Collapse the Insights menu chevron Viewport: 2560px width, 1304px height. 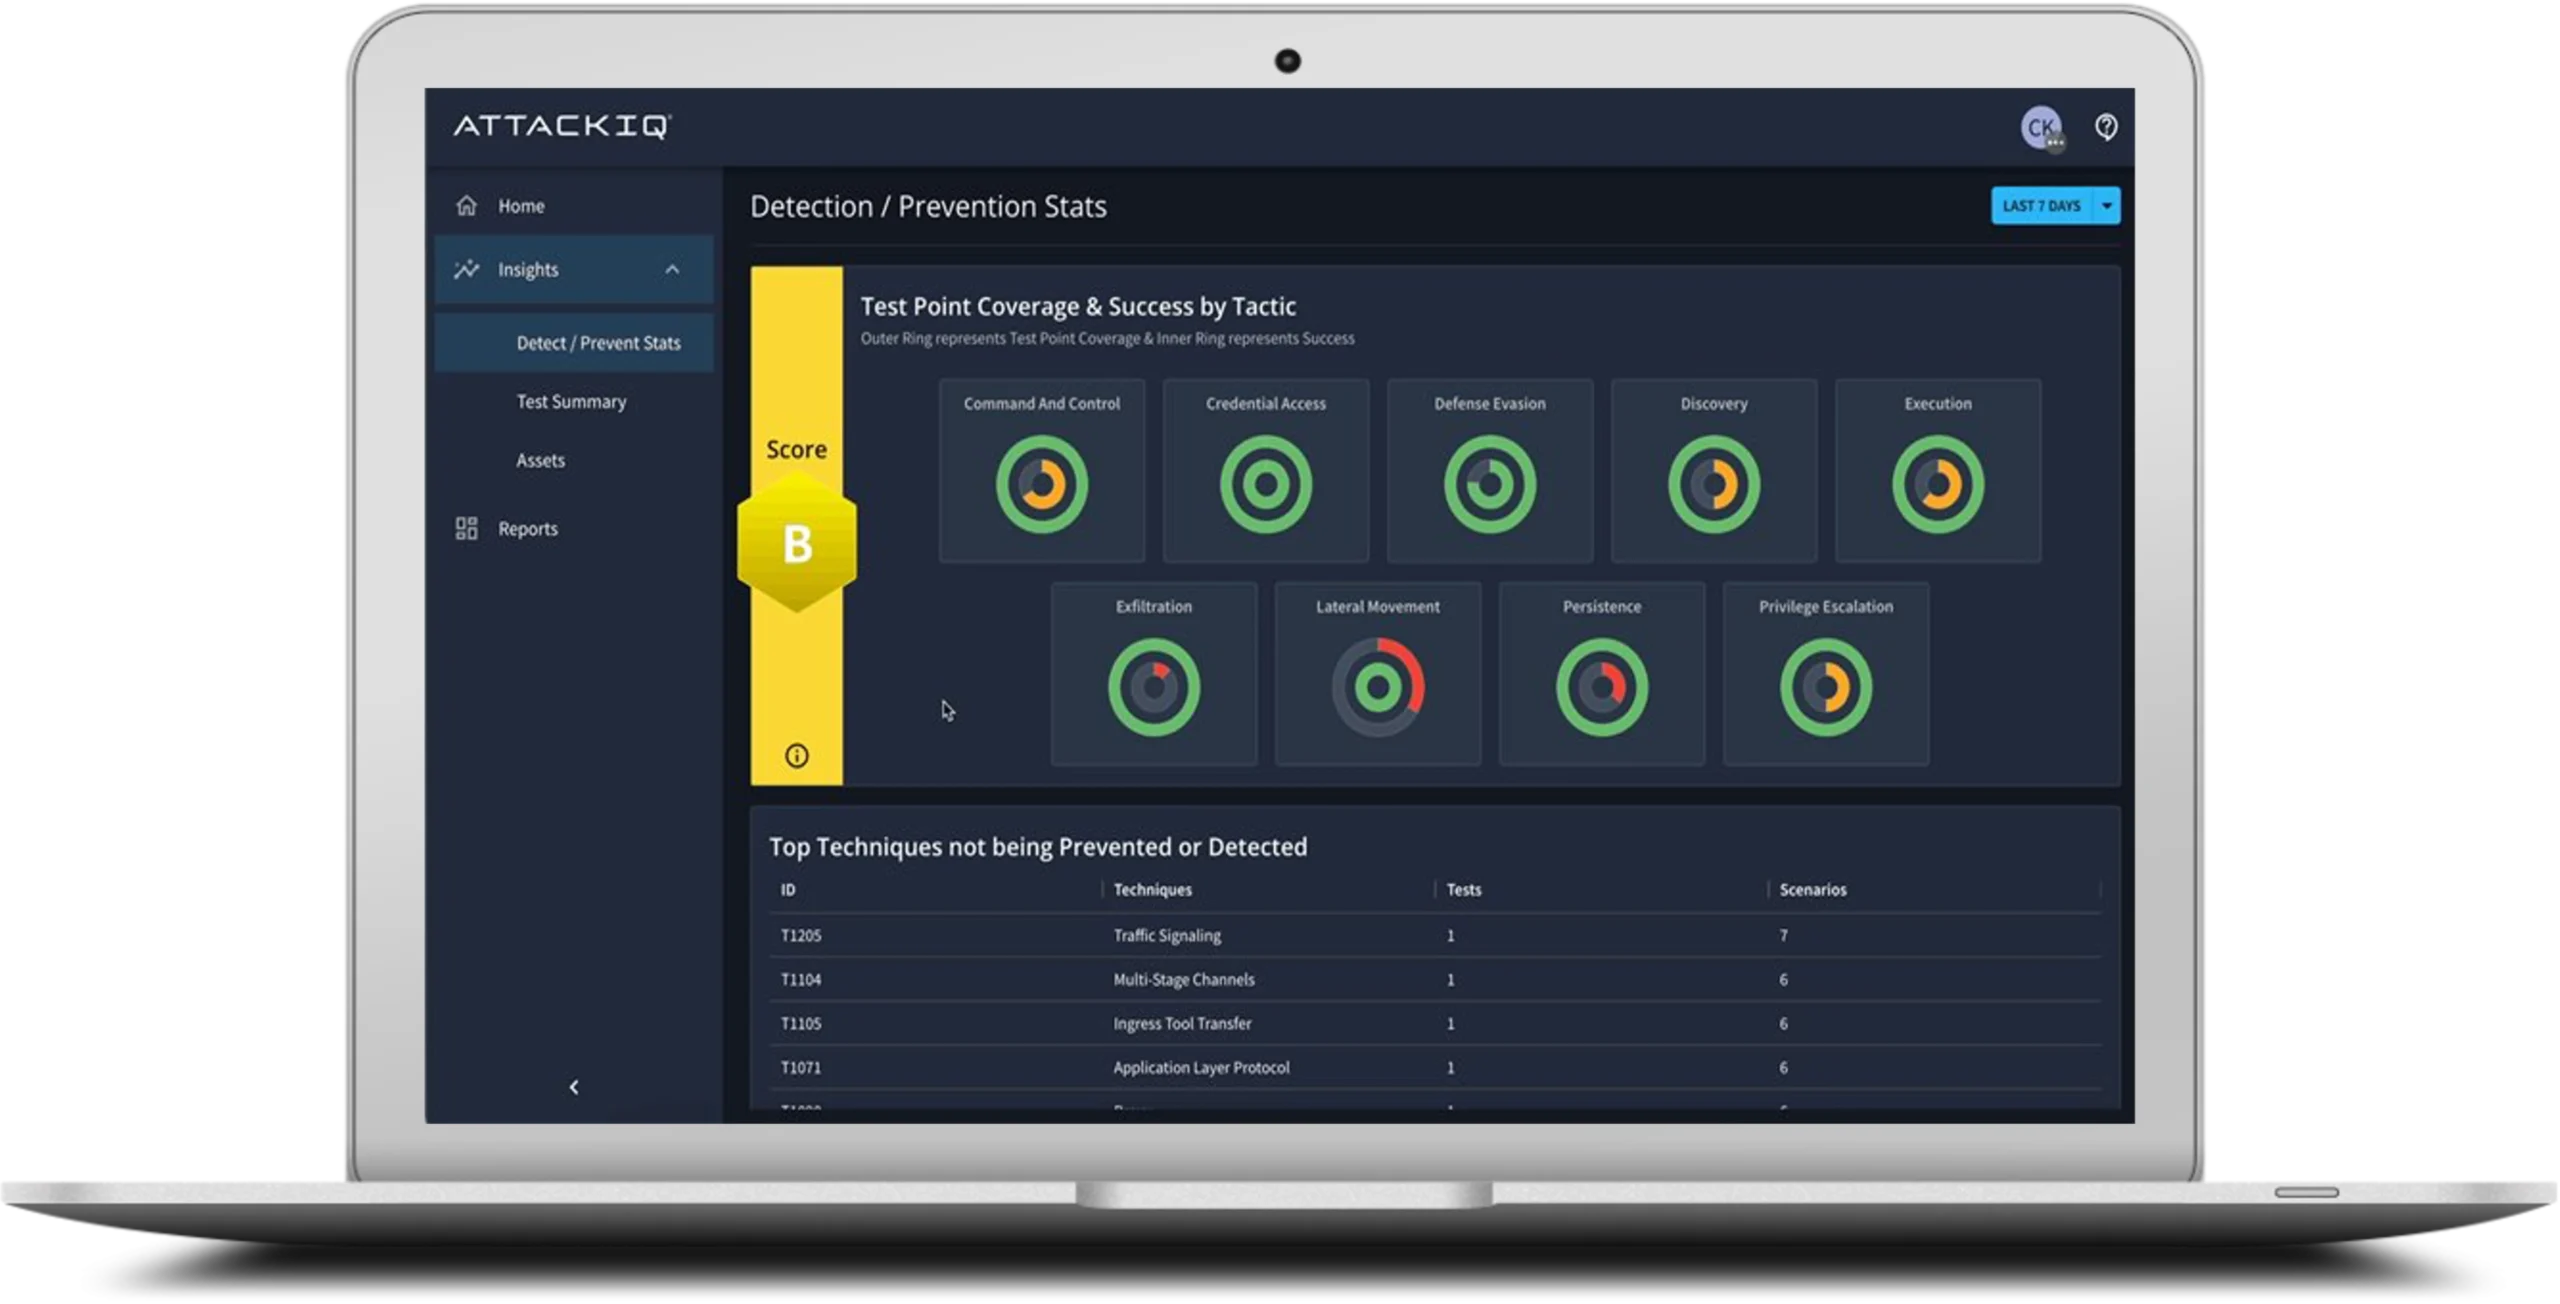672,270
